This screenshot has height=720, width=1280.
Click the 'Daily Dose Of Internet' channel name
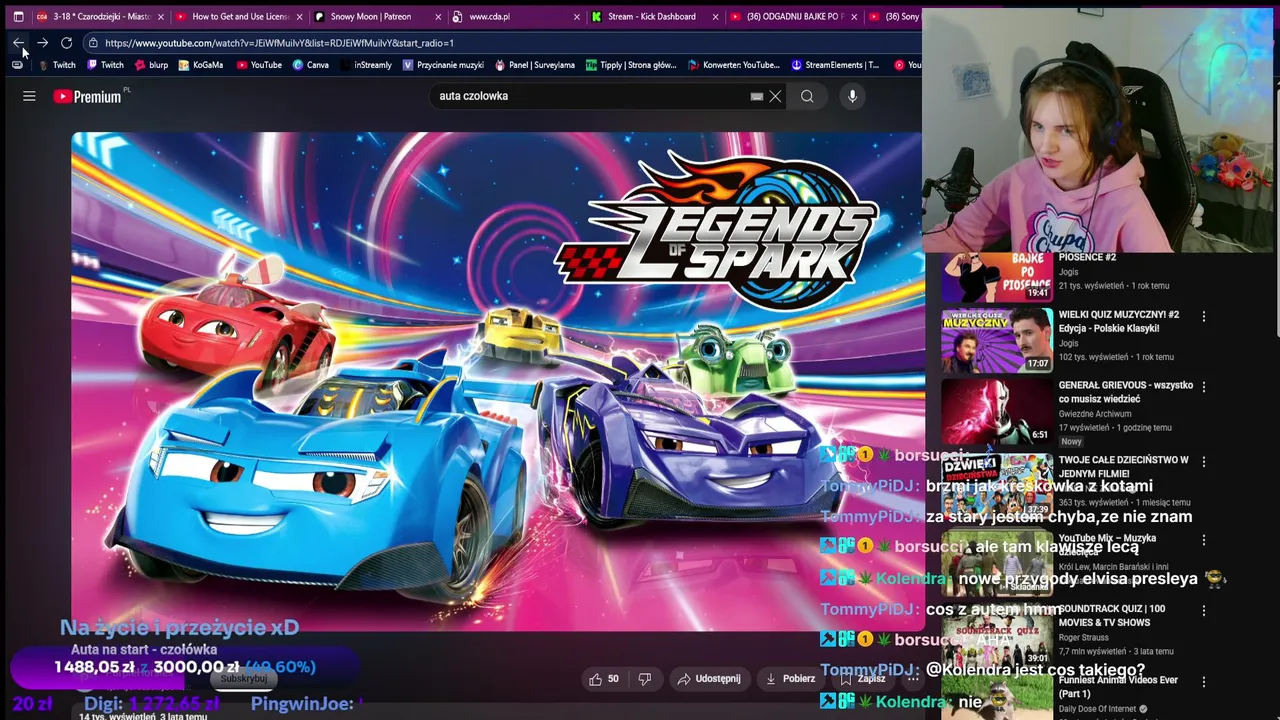point(1098,709)
